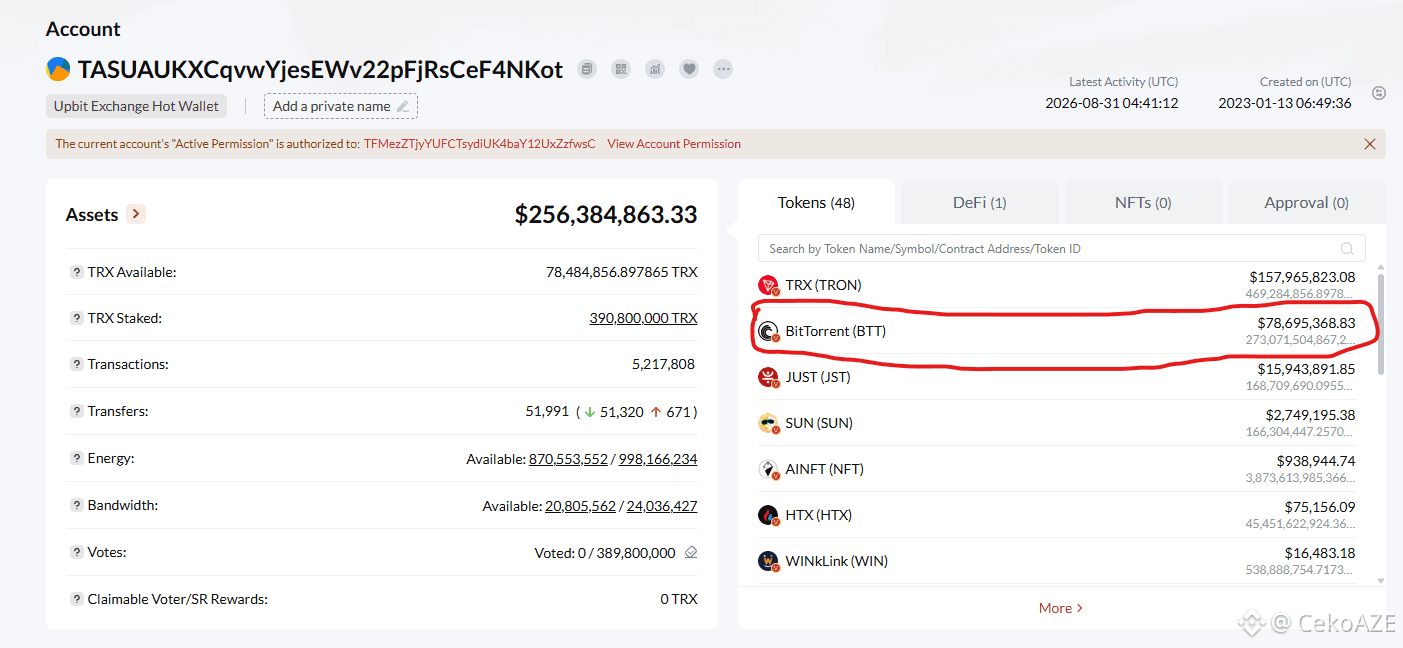Image resolution: width=1403 pixels, height=648 pixels.
Task: Click the latest activity time 2026-08-31 04:41:12
Action: click(x=1111, y=103)
